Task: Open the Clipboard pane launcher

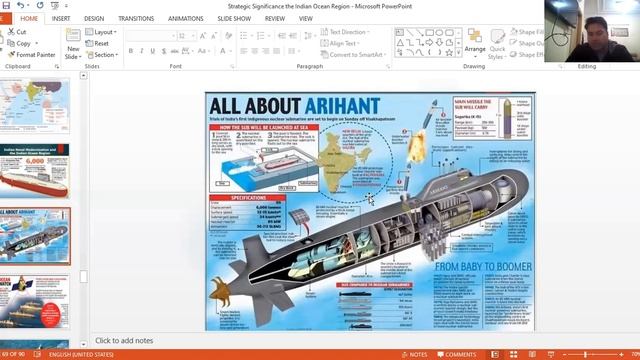Action: click(x=57, y=66)
